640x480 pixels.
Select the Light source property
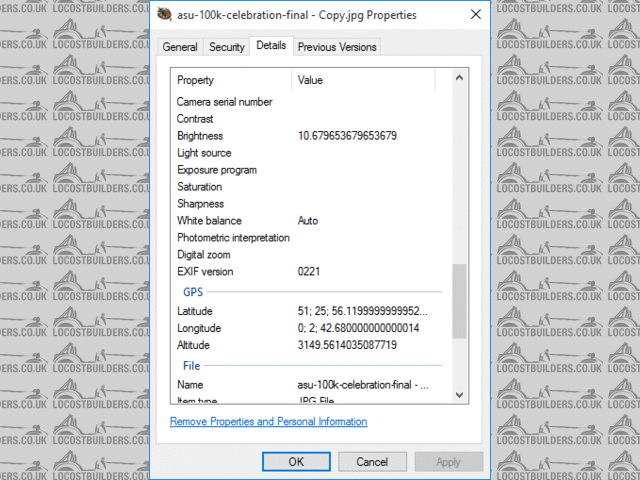pos(204,153)
